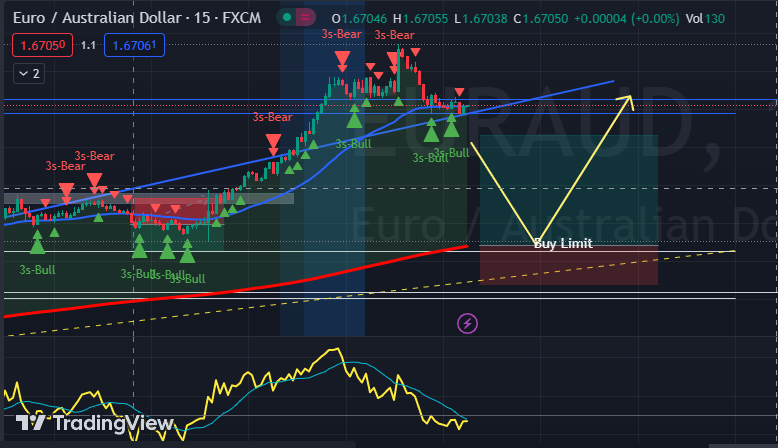Click the red sell price 1.67050 button

coord(43,45)
